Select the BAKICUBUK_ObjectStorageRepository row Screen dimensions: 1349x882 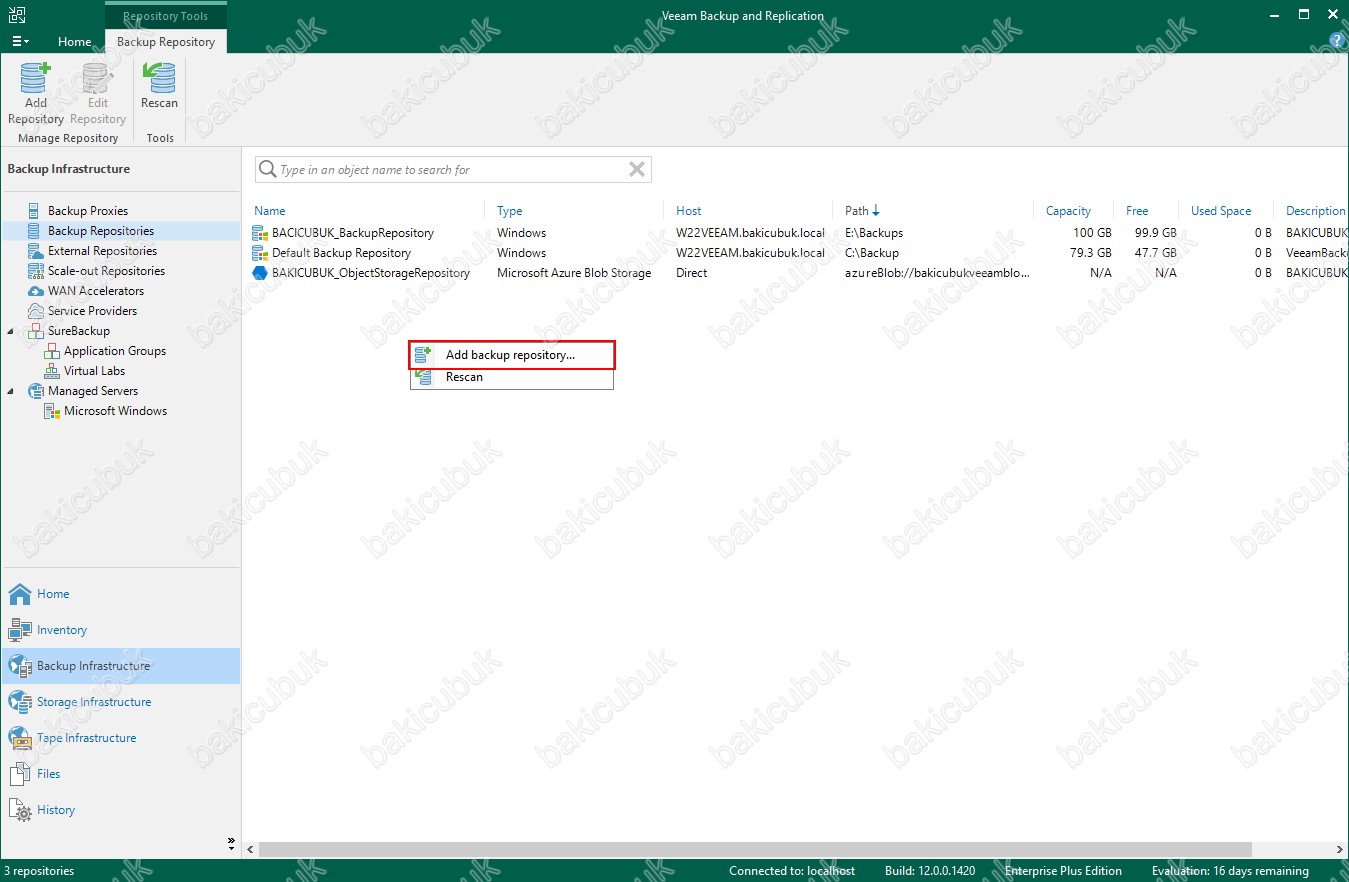[795, 273]
